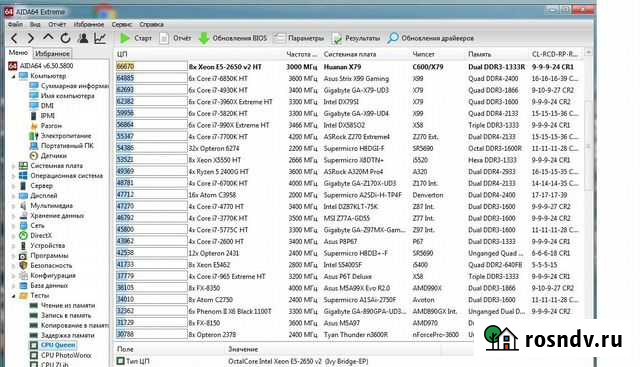Open the graph chart toolbar icon
The height and width of the screenshot is (367, 640).
tap(100, 38)
